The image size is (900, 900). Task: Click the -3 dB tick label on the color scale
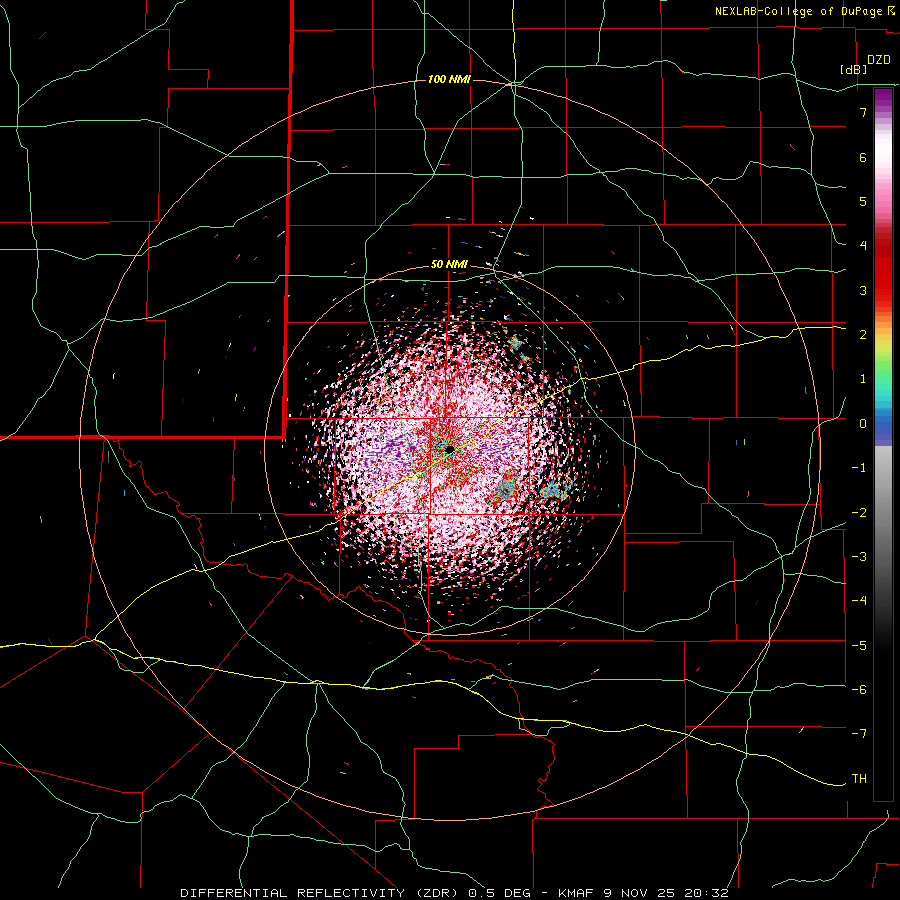pos(859,557)
